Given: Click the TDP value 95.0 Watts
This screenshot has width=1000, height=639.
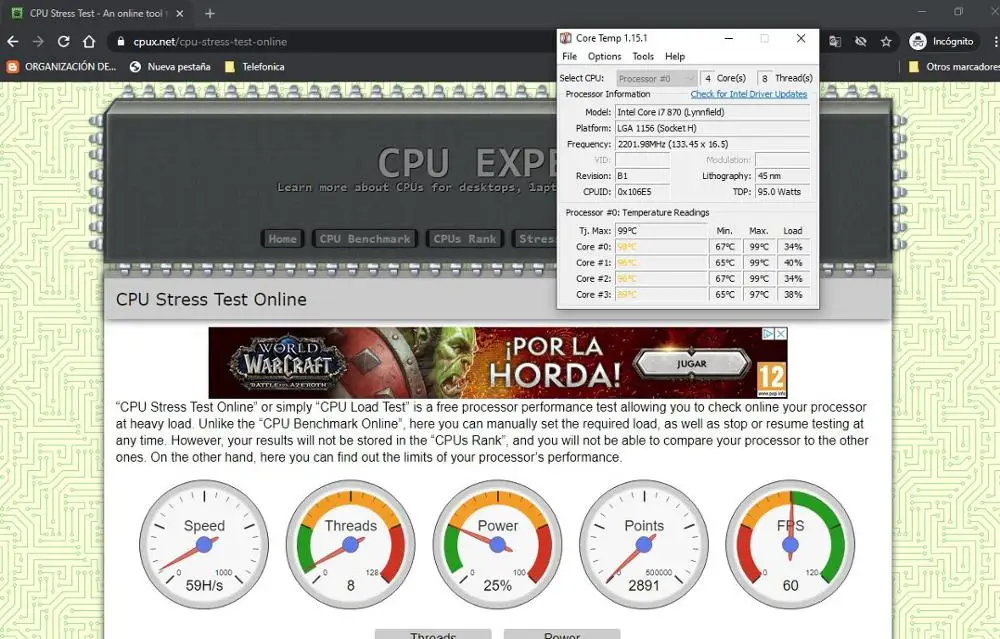Looking at the screenshot, I should click(783, 192).
